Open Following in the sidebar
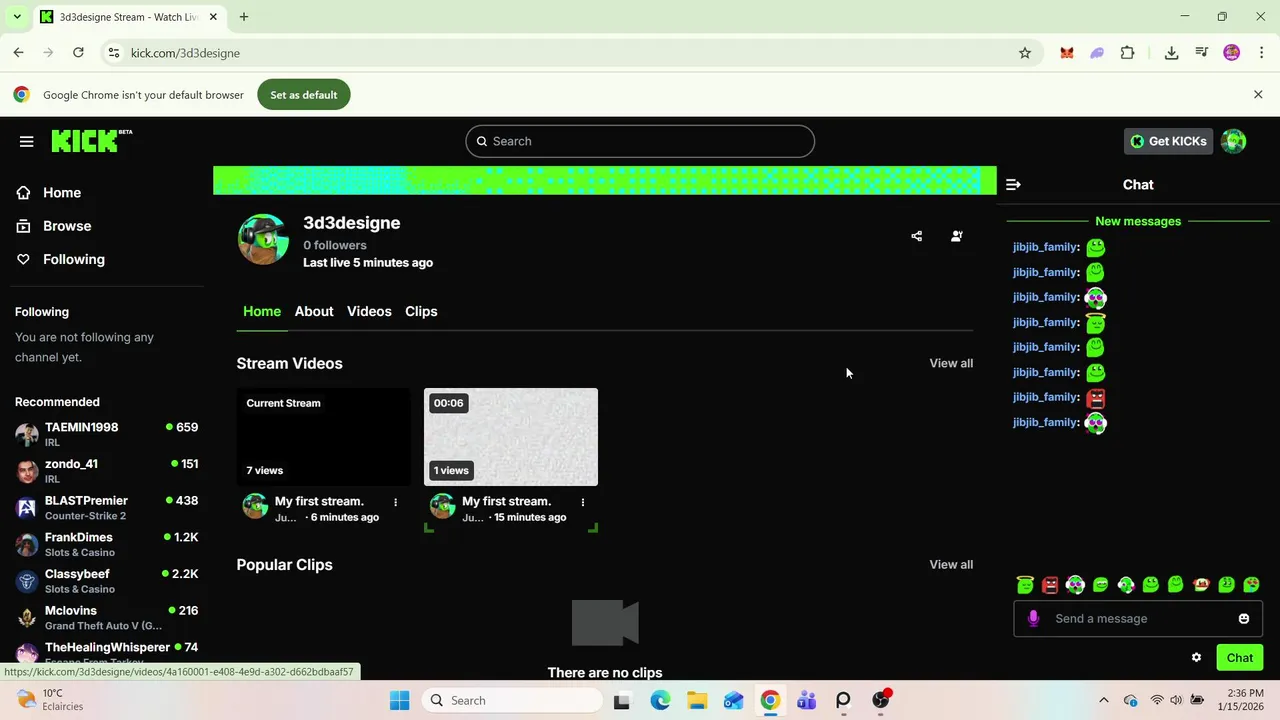This screenshot has height=720, width=1280. click(73, 259)
